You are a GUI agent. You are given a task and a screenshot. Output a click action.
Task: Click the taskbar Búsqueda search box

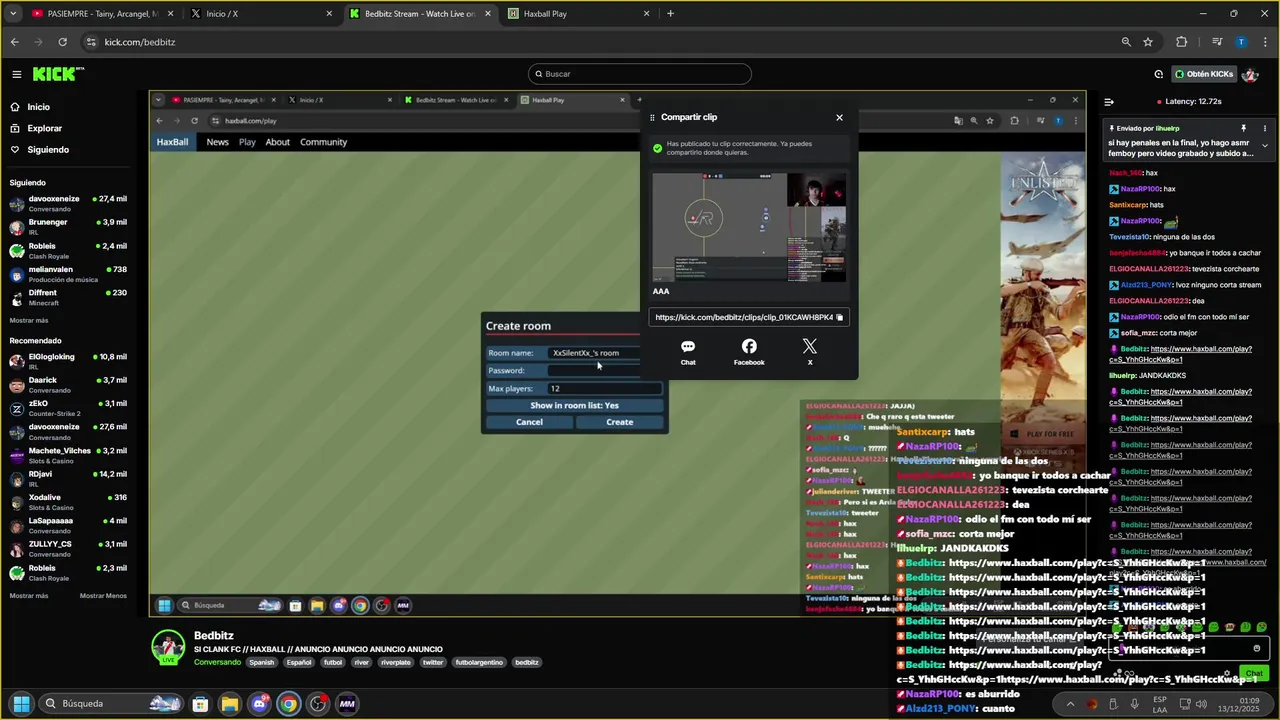click(111, 704)
